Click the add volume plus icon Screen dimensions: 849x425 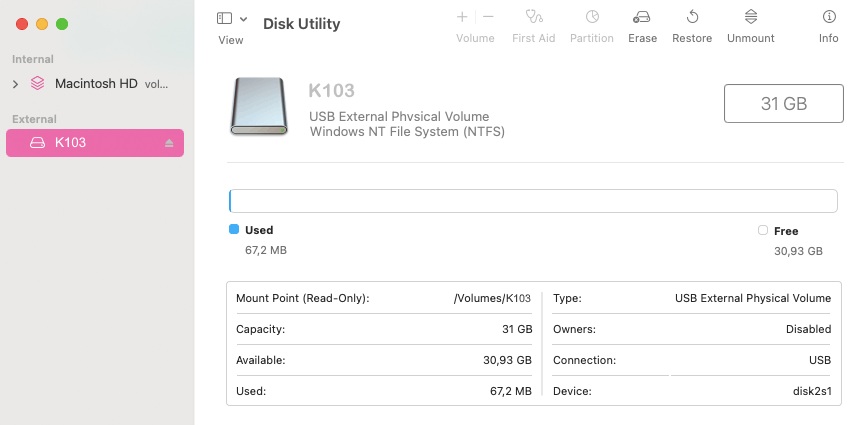pos(462,17)
